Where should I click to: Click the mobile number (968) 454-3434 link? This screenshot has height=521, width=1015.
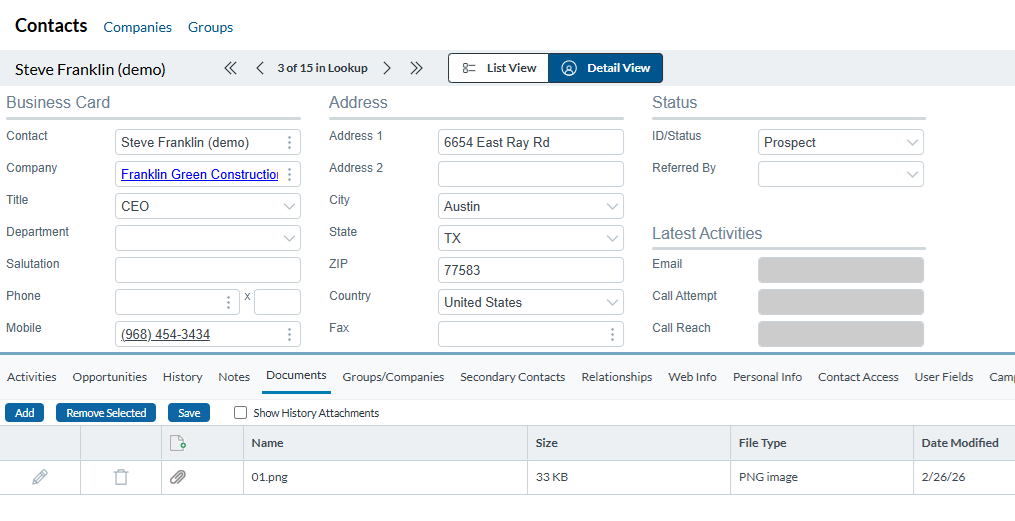click(x=166, y=334)
